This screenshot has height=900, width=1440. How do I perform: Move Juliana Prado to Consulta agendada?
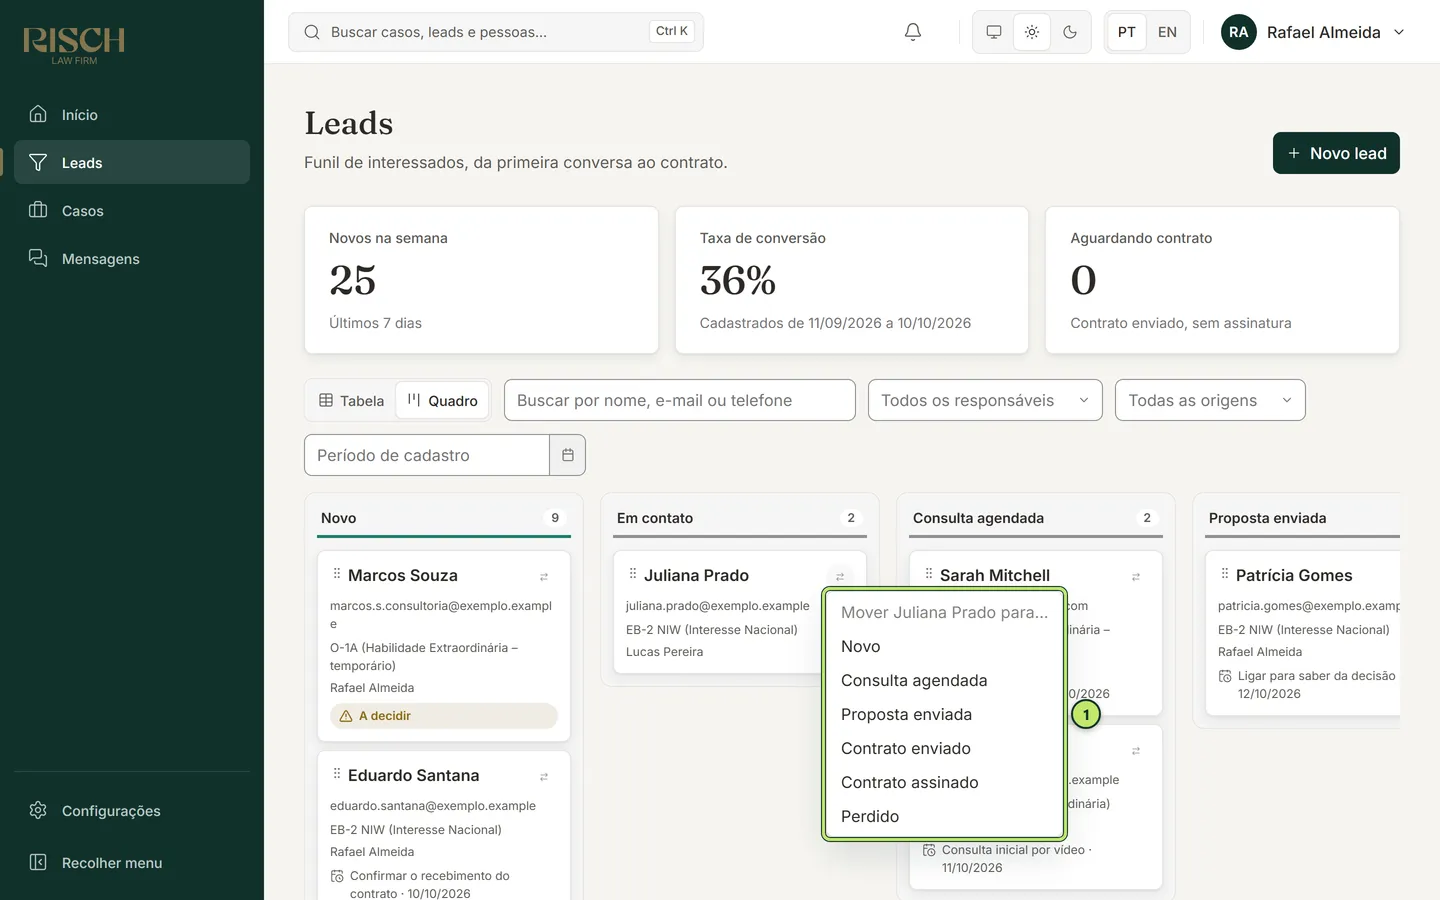944,680
